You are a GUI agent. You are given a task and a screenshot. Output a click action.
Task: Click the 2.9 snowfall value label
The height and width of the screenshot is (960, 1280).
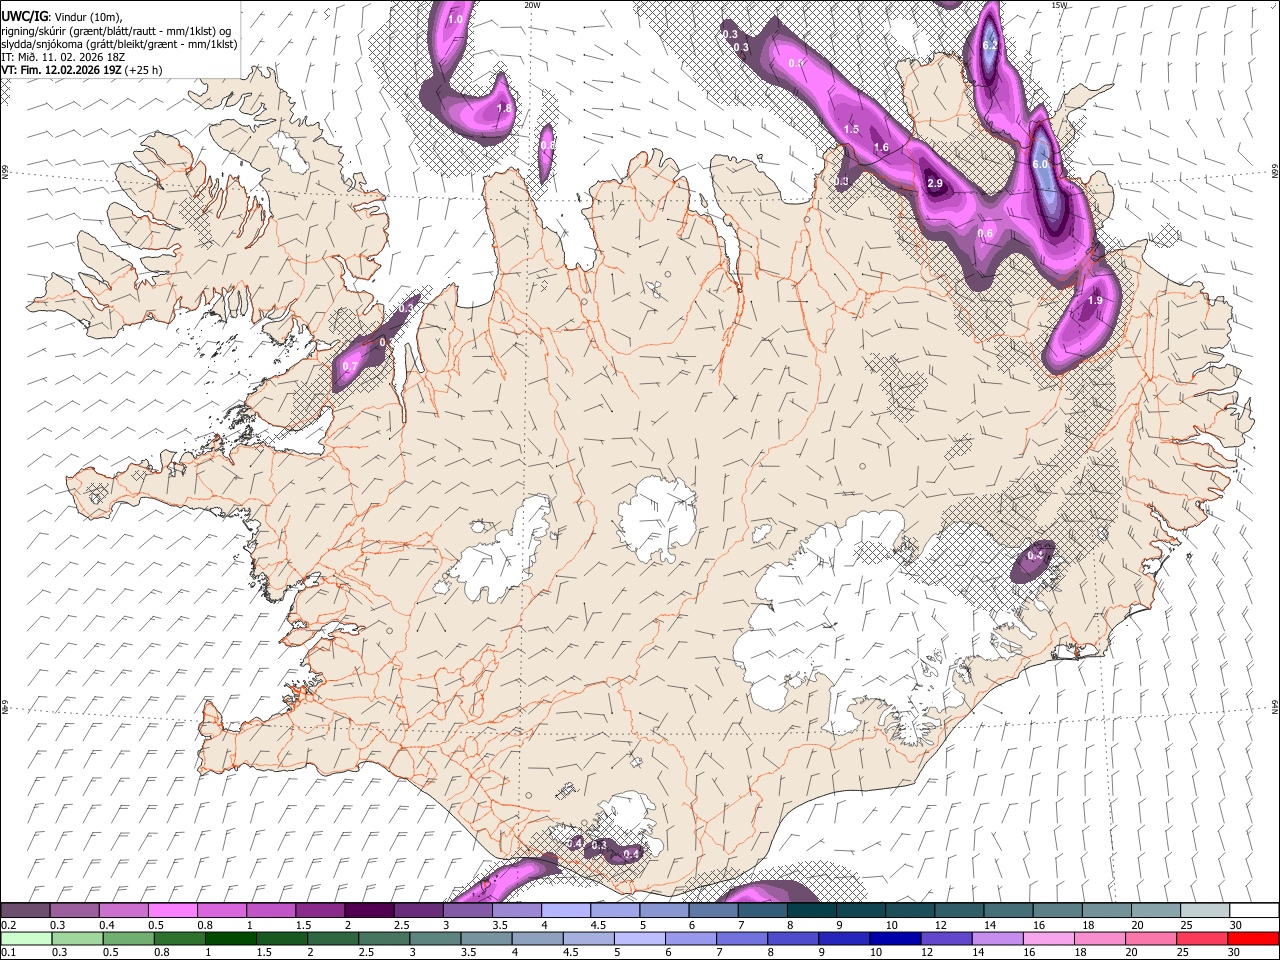[x=935, y=184]
